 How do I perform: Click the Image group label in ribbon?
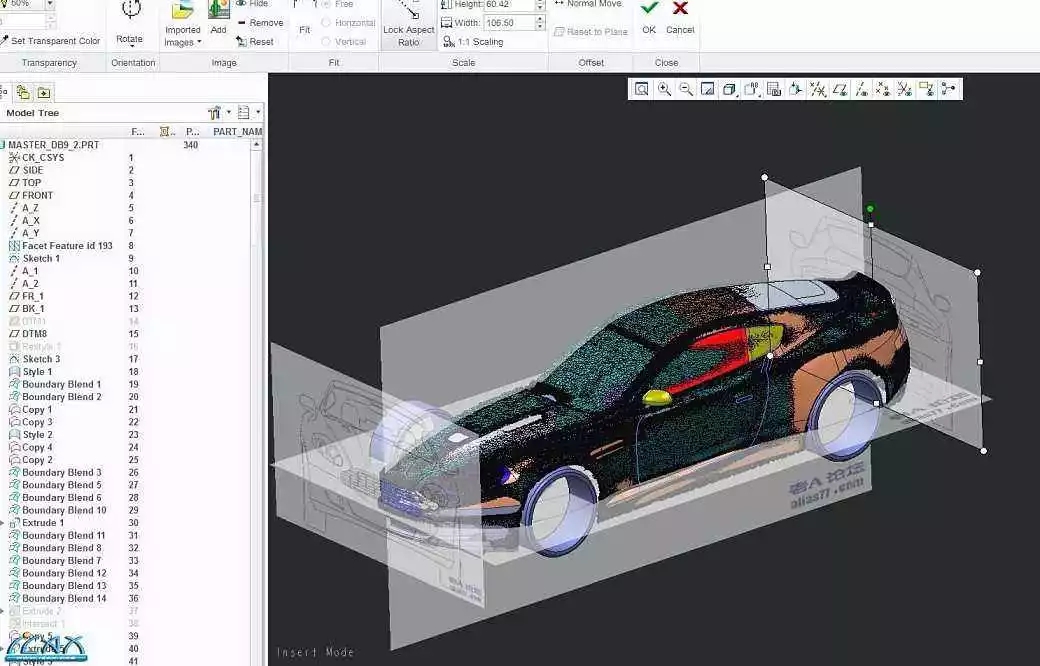223,62
